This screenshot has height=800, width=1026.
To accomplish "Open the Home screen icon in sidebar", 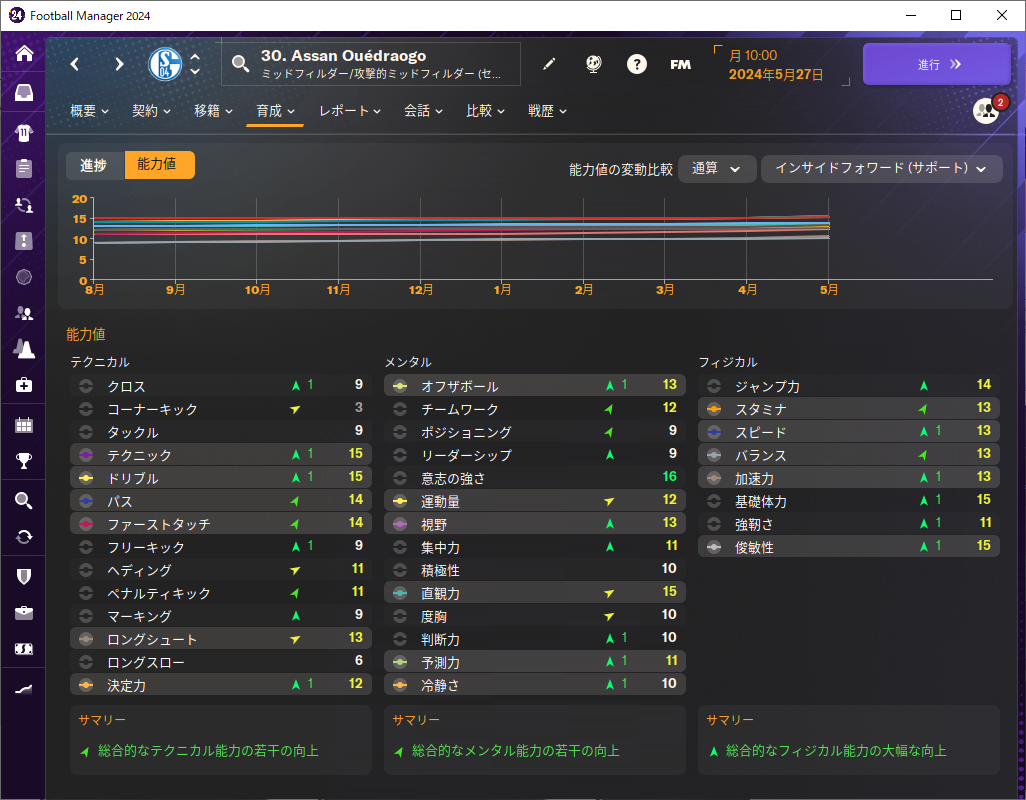I will click(x=24, y=53).
